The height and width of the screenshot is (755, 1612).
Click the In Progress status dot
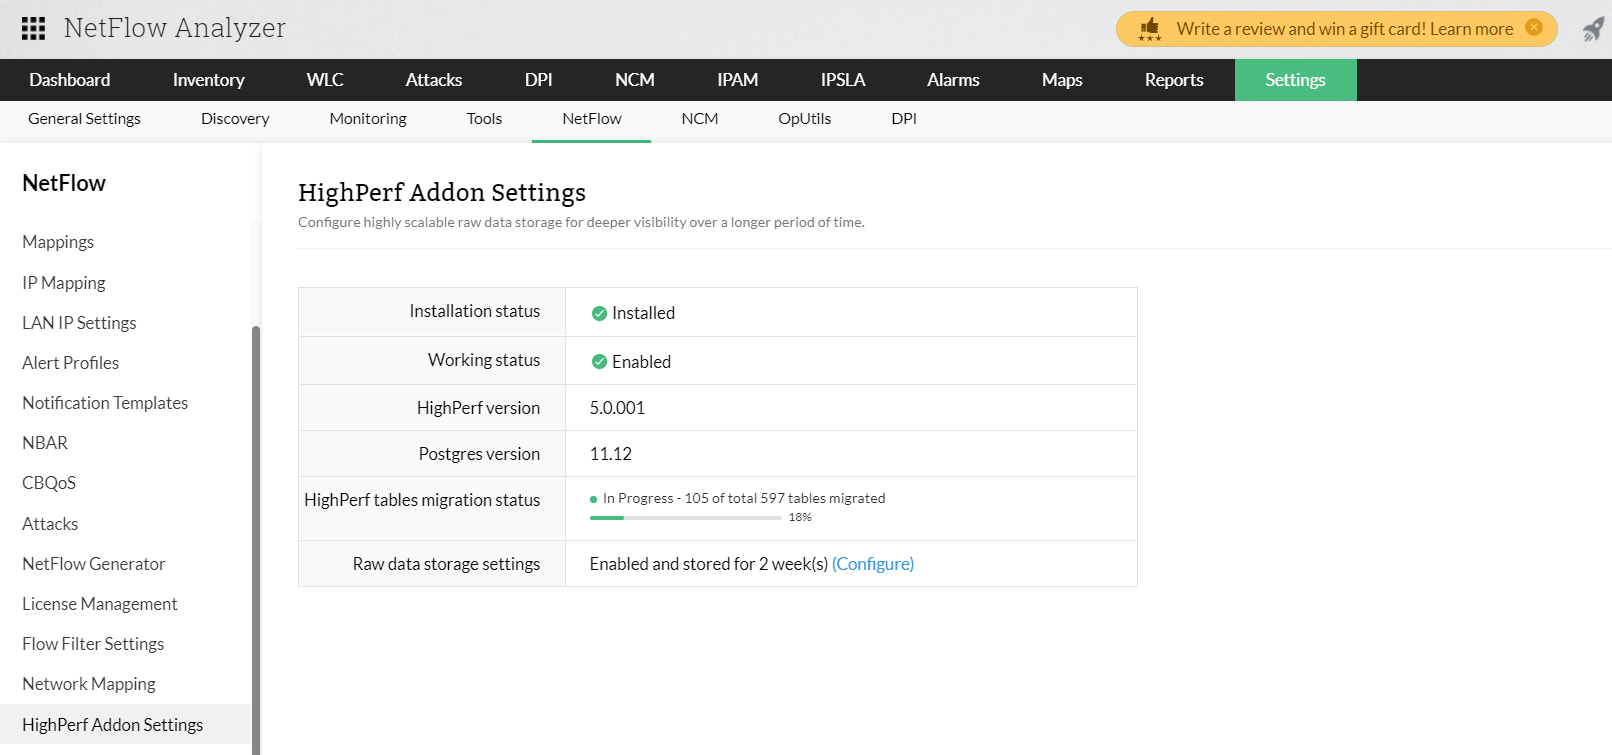[x=594, y=499]
